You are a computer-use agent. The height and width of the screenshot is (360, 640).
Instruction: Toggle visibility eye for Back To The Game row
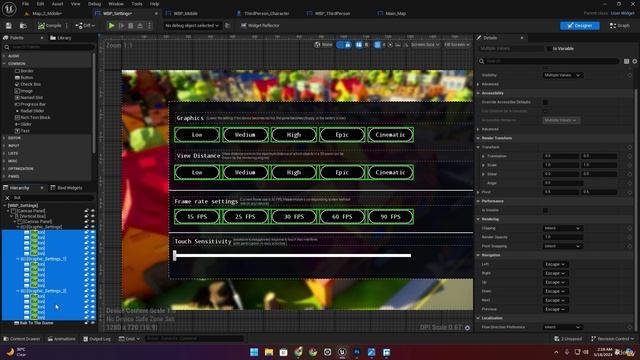click(93, 323)
